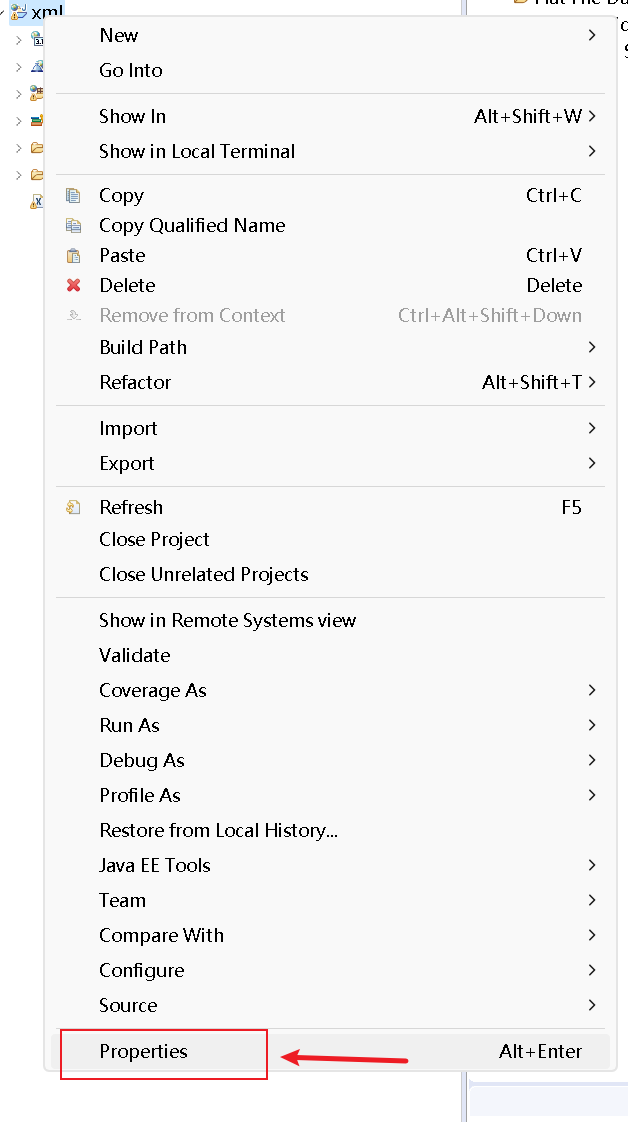Open the Run As submenu arrow

(x=592, y=726)
